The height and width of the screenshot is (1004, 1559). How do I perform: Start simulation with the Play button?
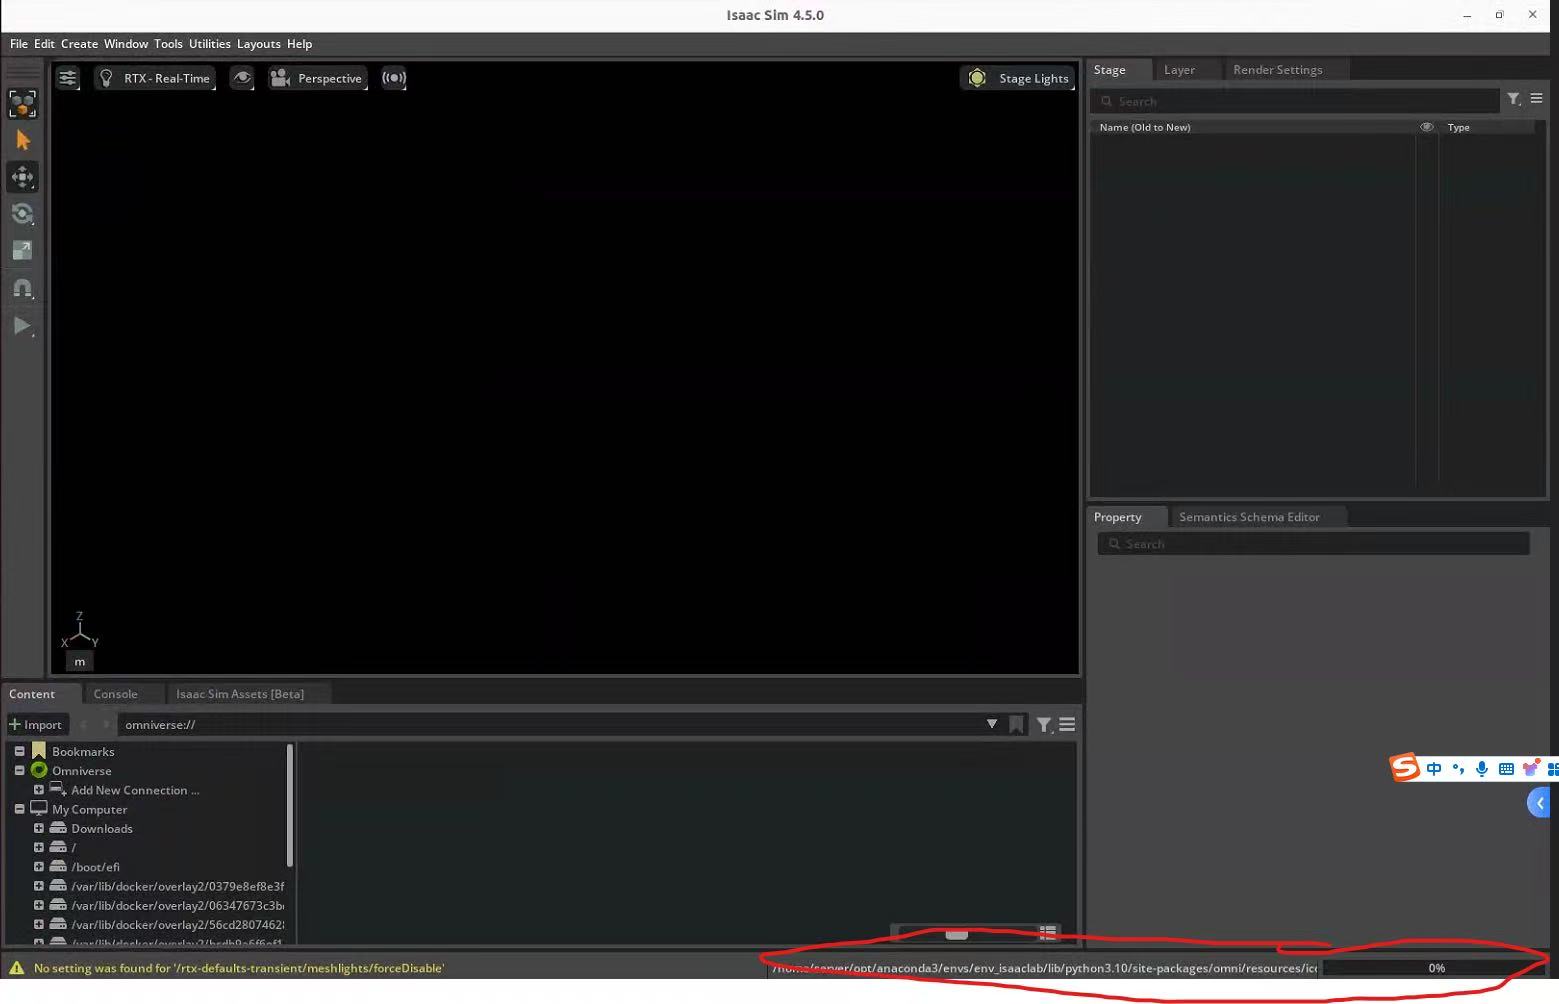coord(22,325)
